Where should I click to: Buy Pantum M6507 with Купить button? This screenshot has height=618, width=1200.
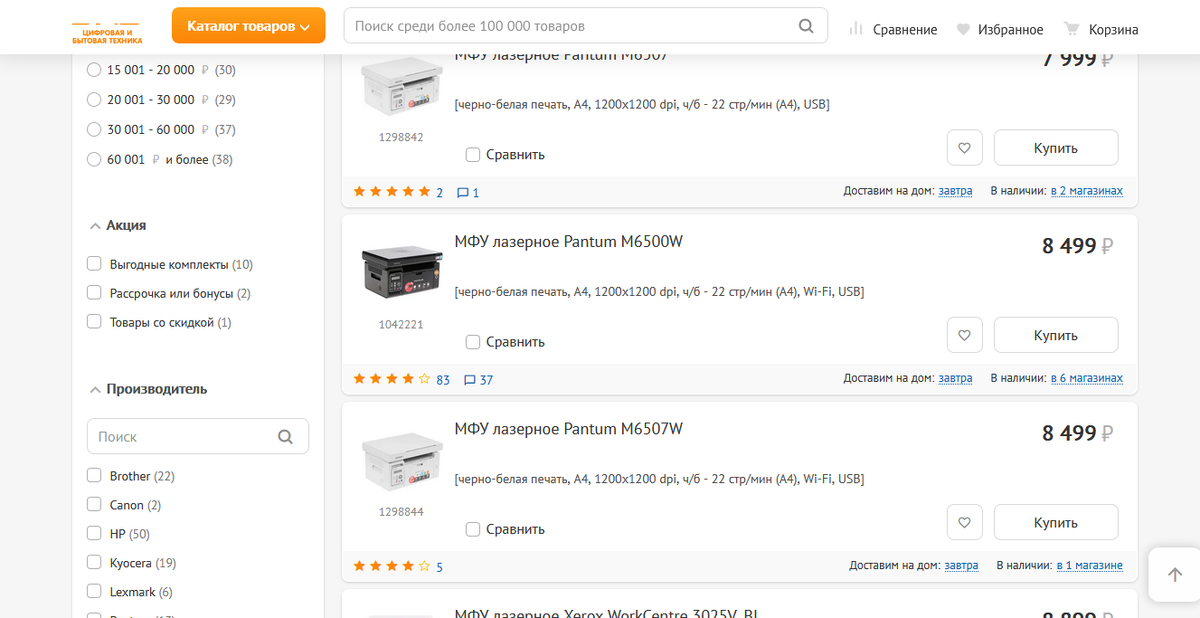click(x=1056, y=148)
